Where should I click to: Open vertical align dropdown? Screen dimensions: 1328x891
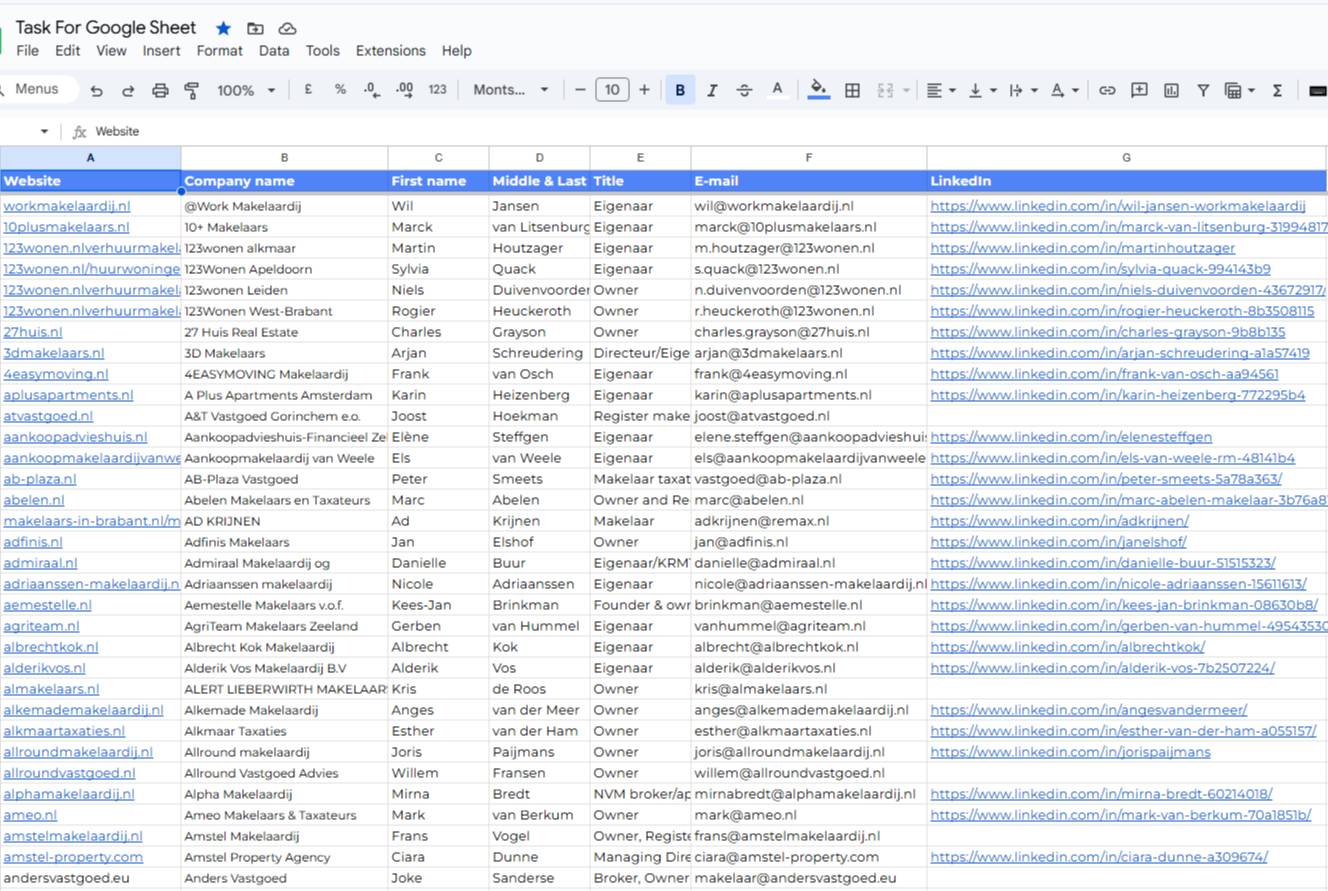(x=982, y=90)
